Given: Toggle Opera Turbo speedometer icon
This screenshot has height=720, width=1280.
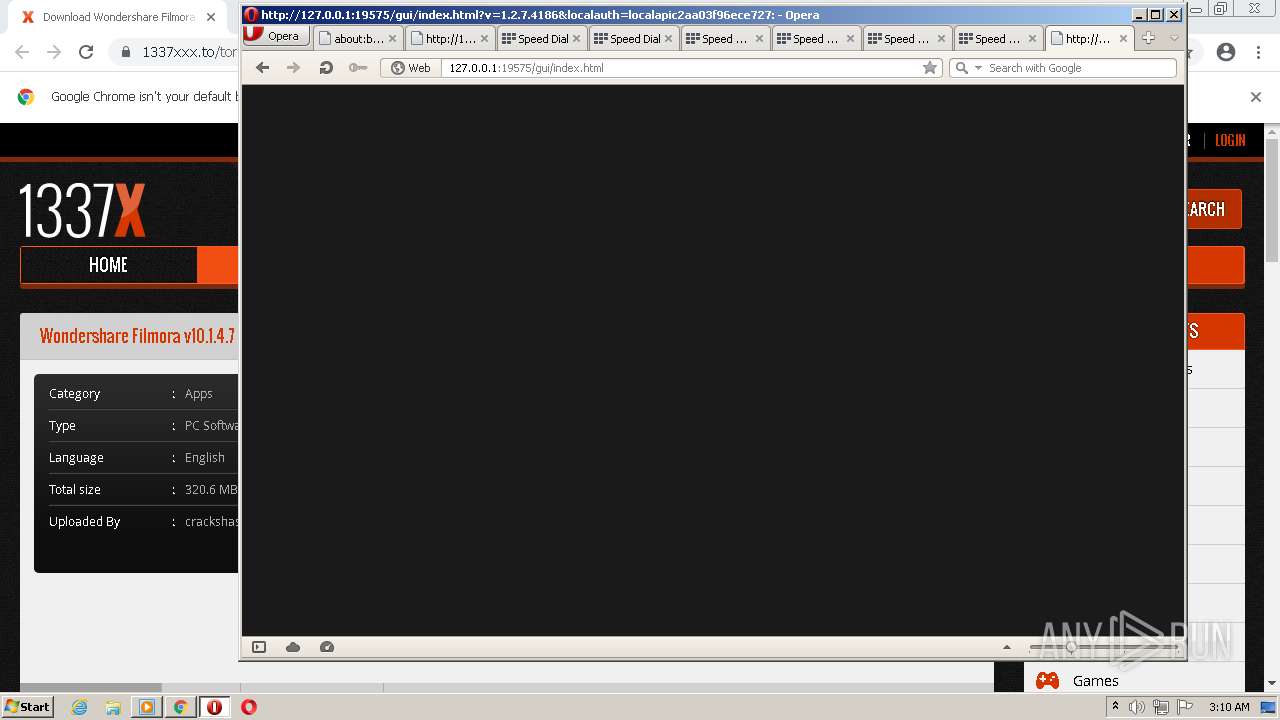Looking at the screenshot, I should (x=326, y=647).
